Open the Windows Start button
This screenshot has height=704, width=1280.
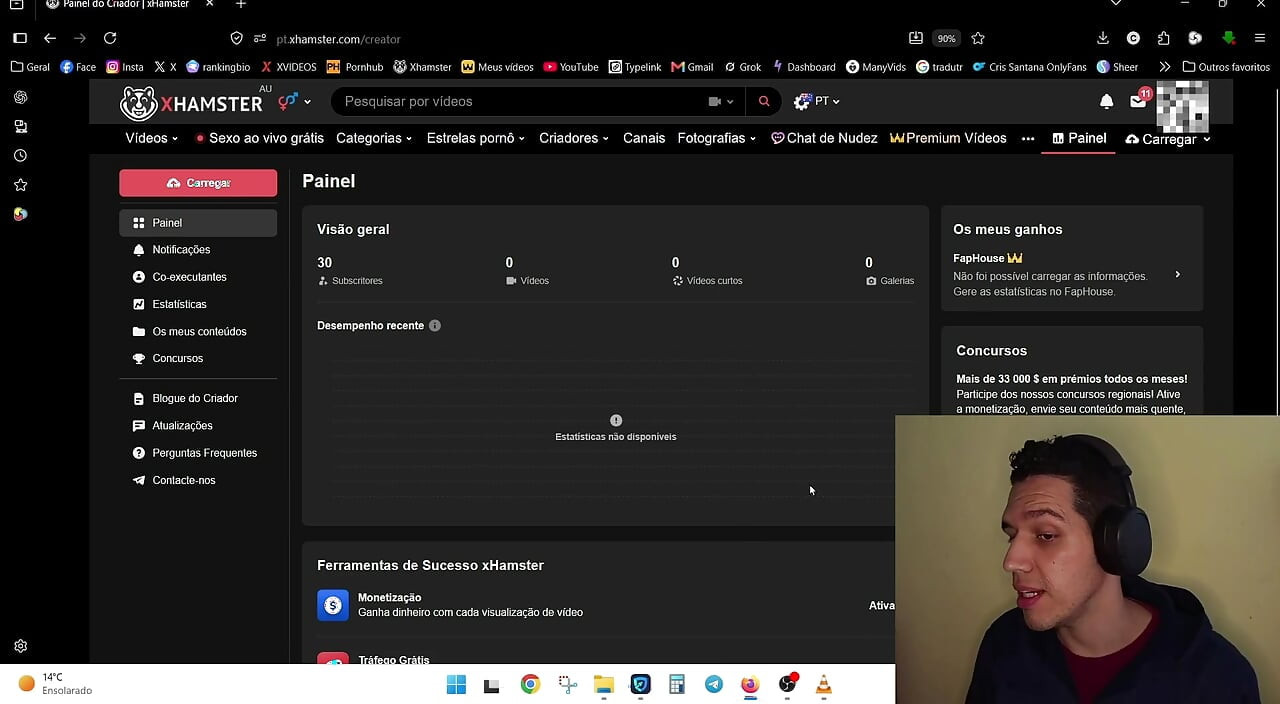[456, 685]
